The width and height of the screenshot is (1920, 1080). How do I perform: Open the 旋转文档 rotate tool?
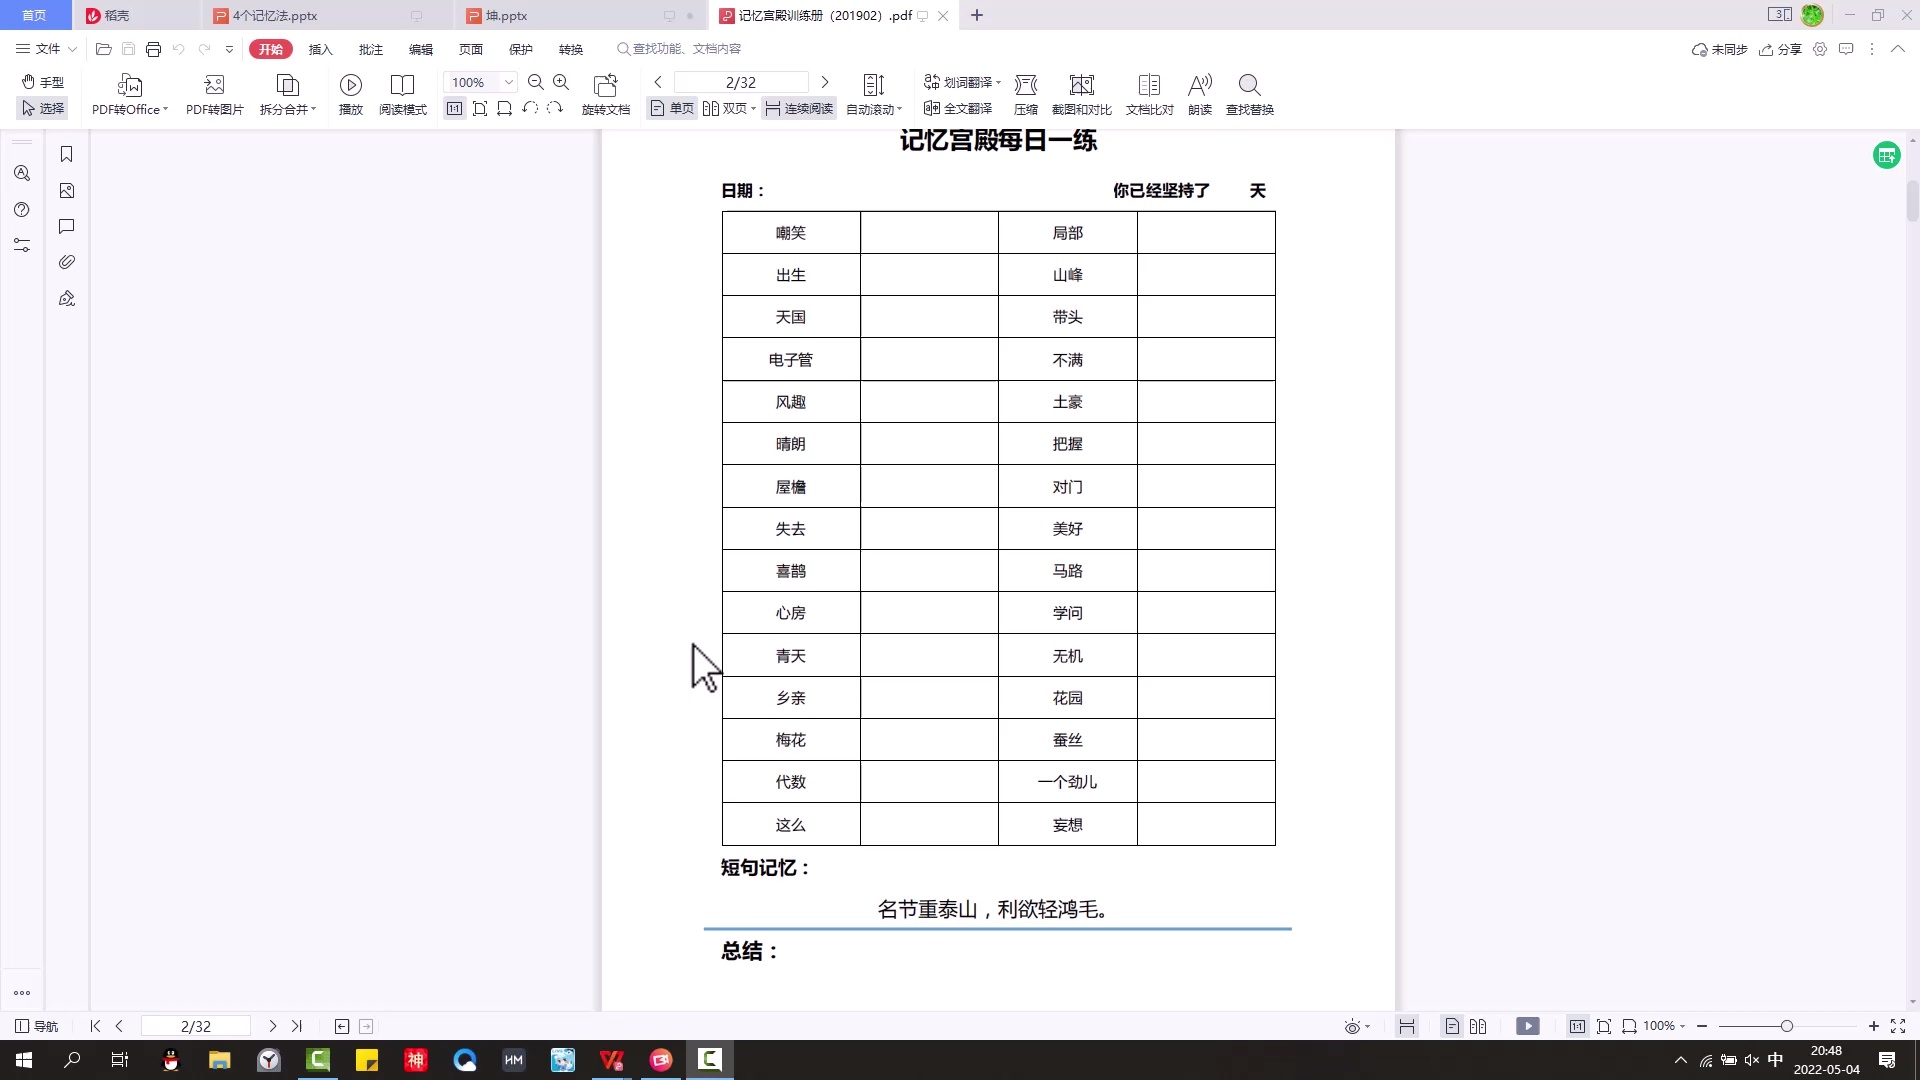coord(605,85)
